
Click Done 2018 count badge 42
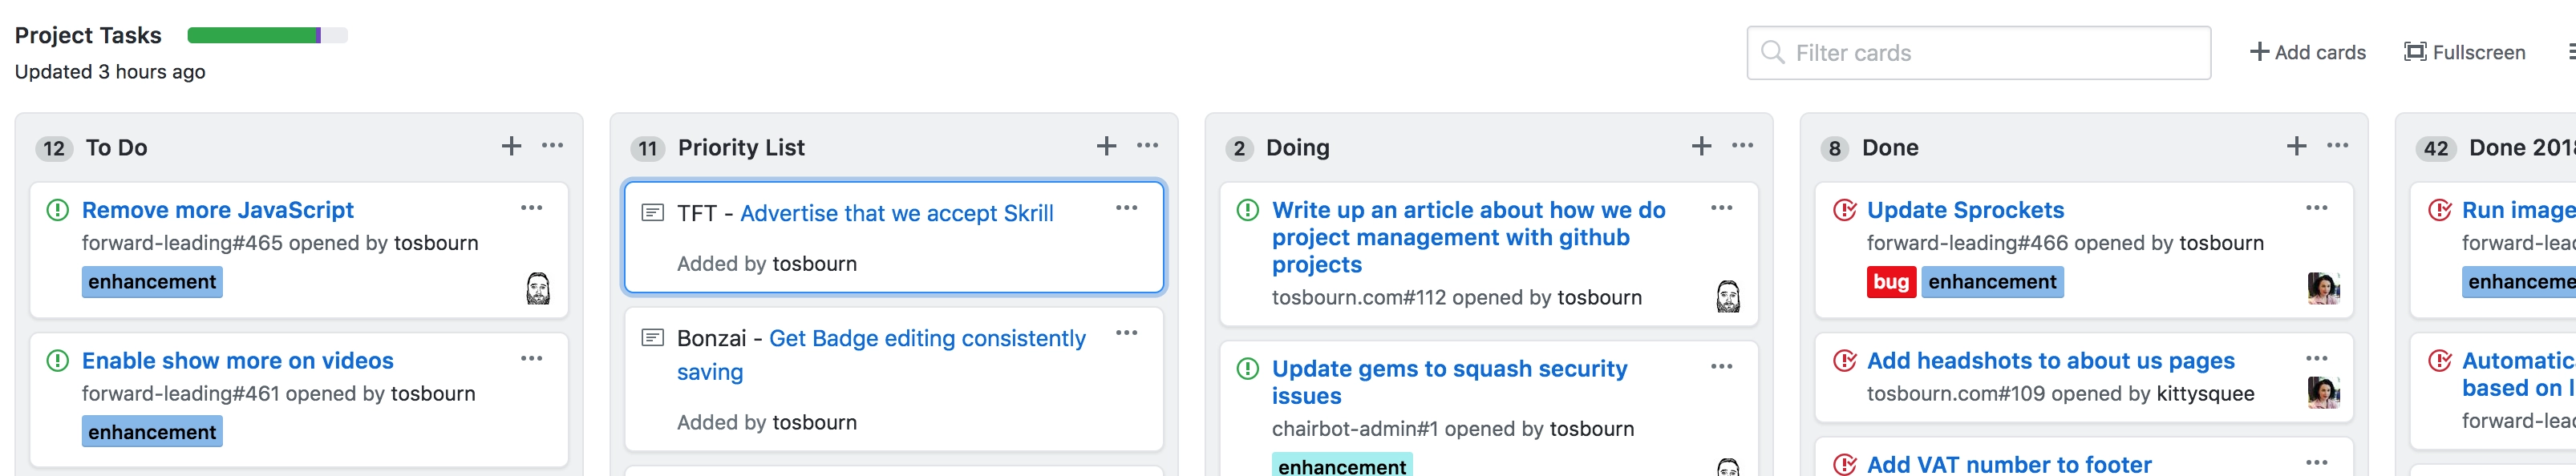tap(2436, 148)
